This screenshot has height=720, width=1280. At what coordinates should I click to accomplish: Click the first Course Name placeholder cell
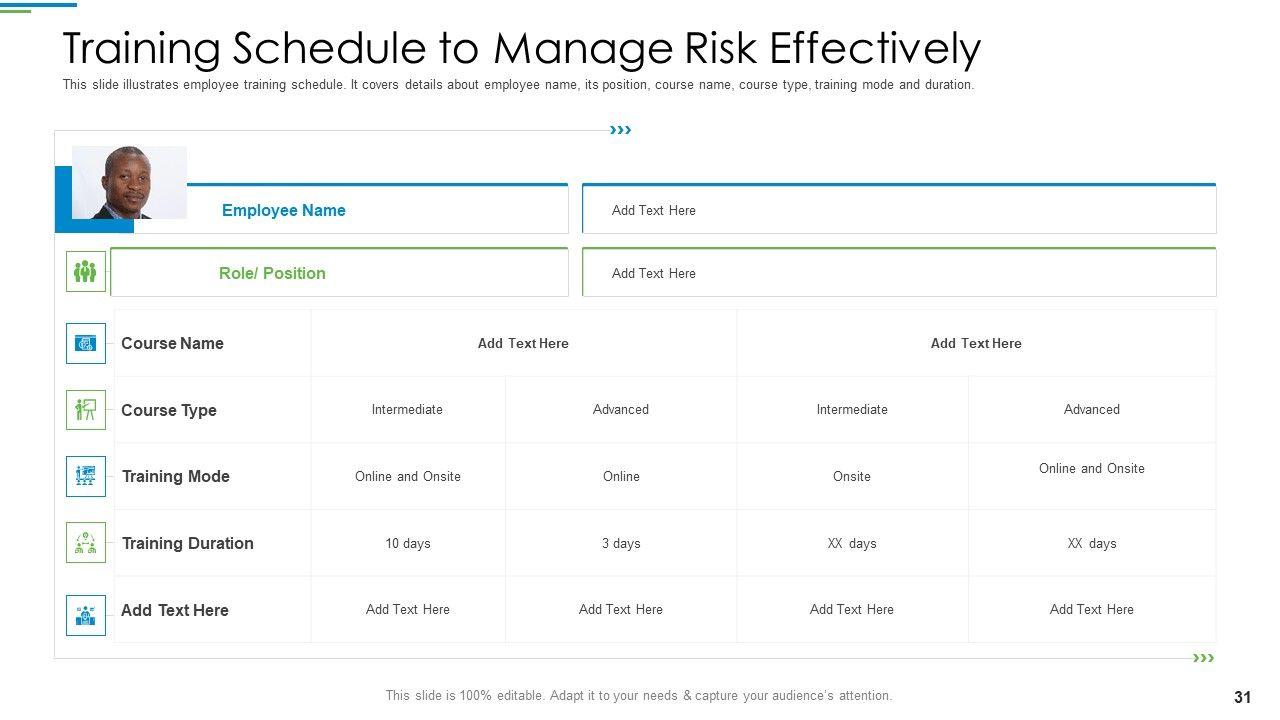[x=523, y=343]
